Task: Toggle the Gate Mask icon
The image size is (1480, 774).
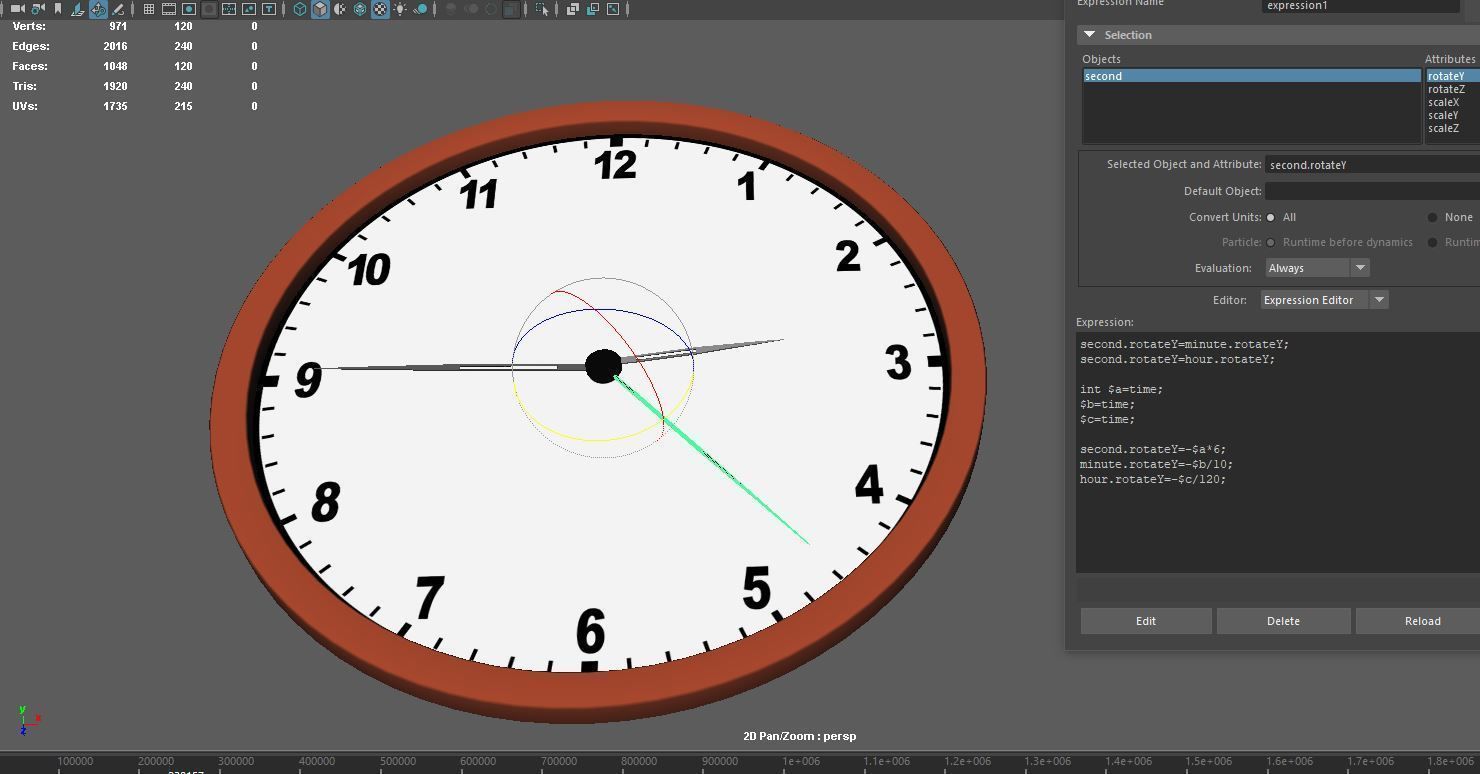Action: [x=210, y=9]
